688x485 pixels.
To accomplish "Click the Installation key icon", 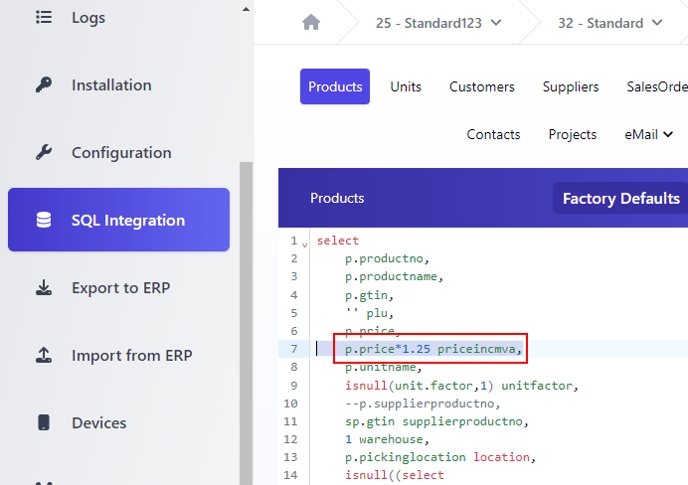I will click(44, 85).
